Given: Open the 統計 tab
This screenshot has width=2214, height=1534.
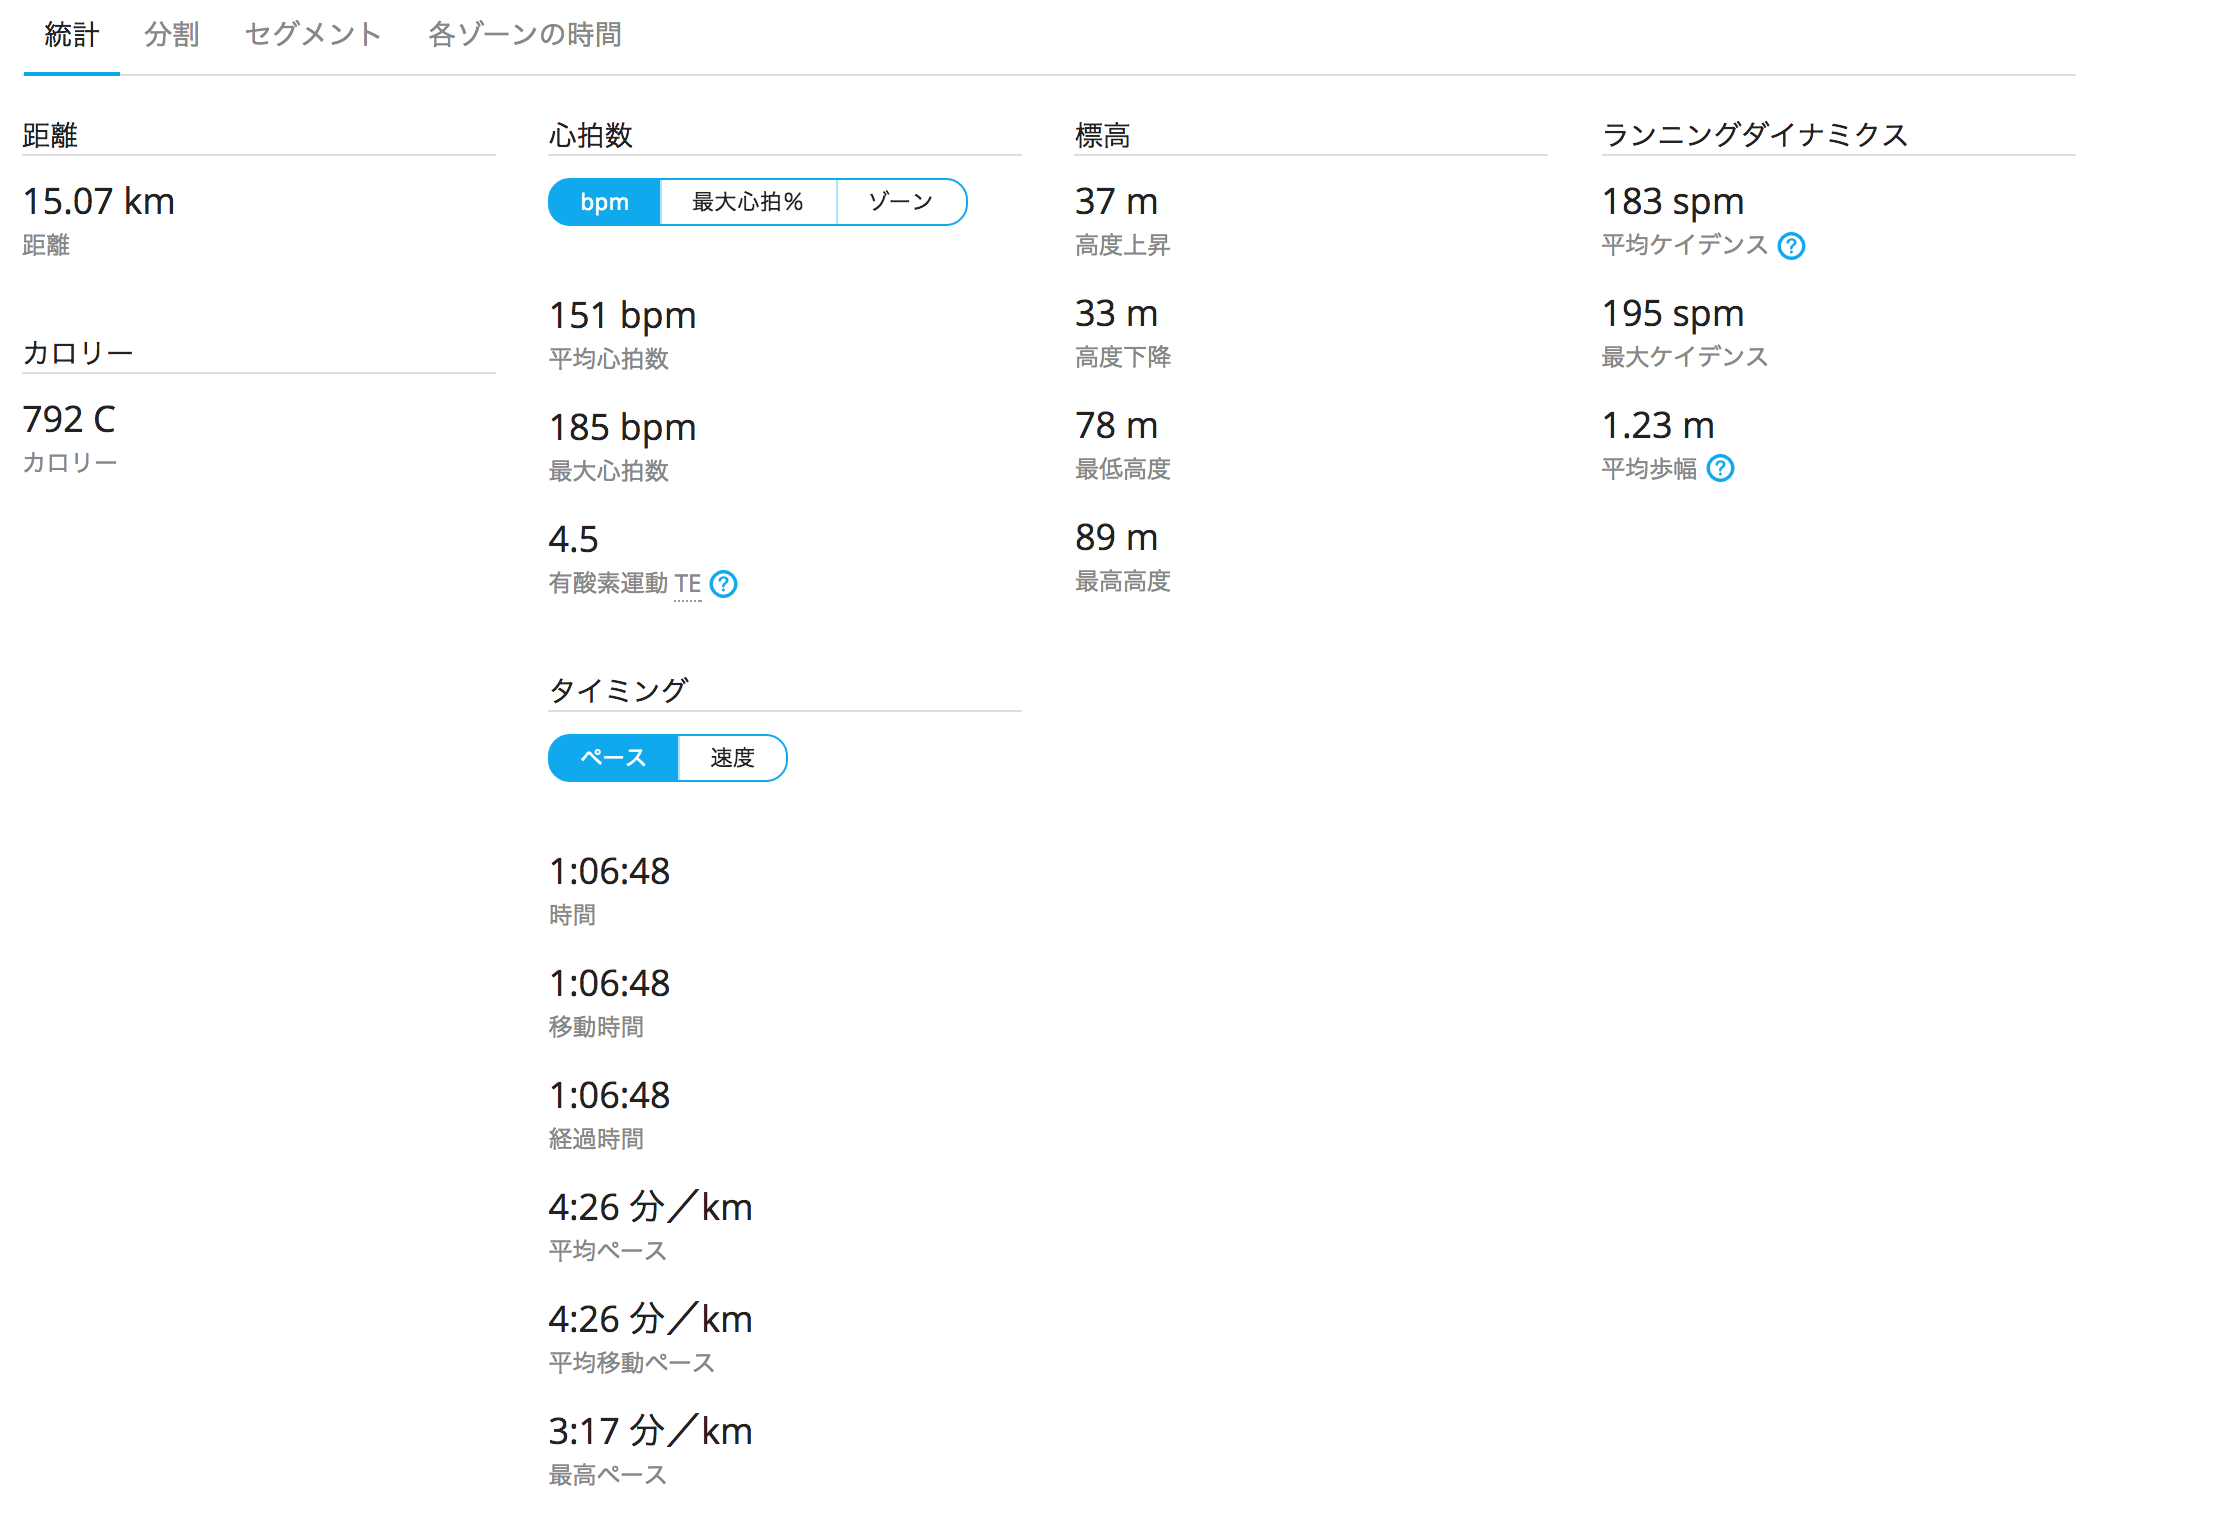Looking at the screenshot, I should [71, 35].
